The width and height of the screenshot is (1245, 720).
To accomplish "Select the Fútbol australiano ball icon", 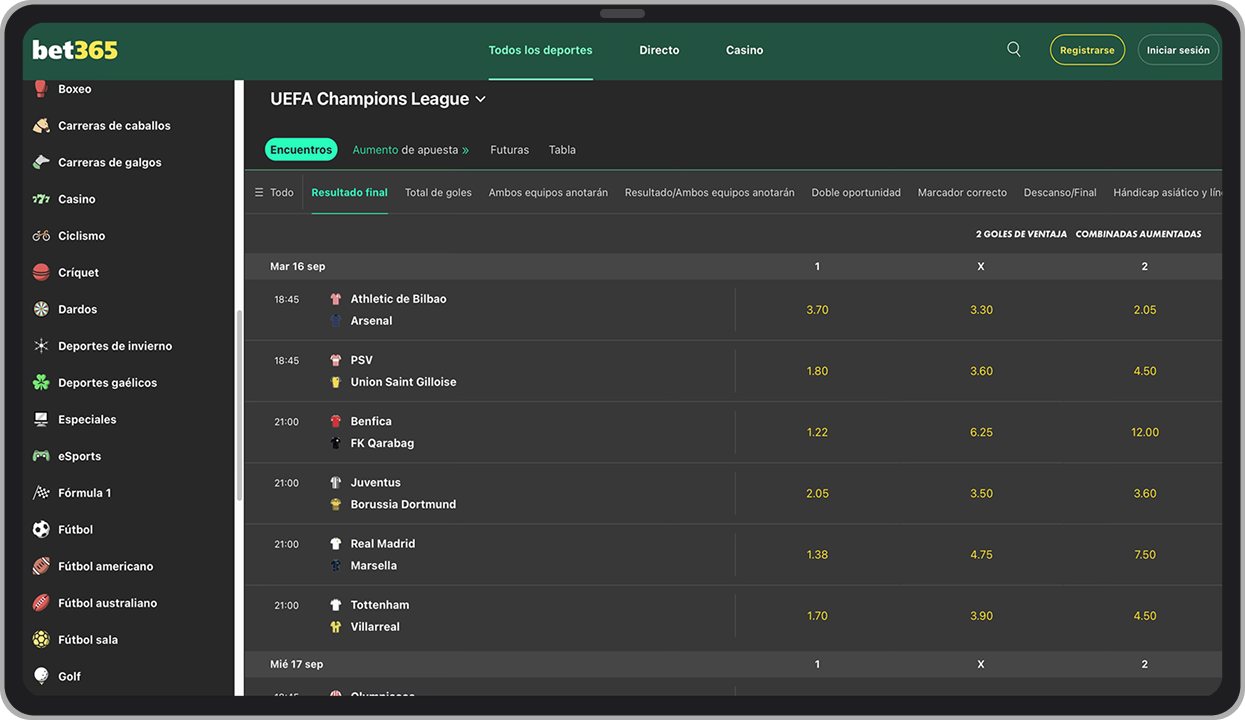I will [x=41, y=603].
